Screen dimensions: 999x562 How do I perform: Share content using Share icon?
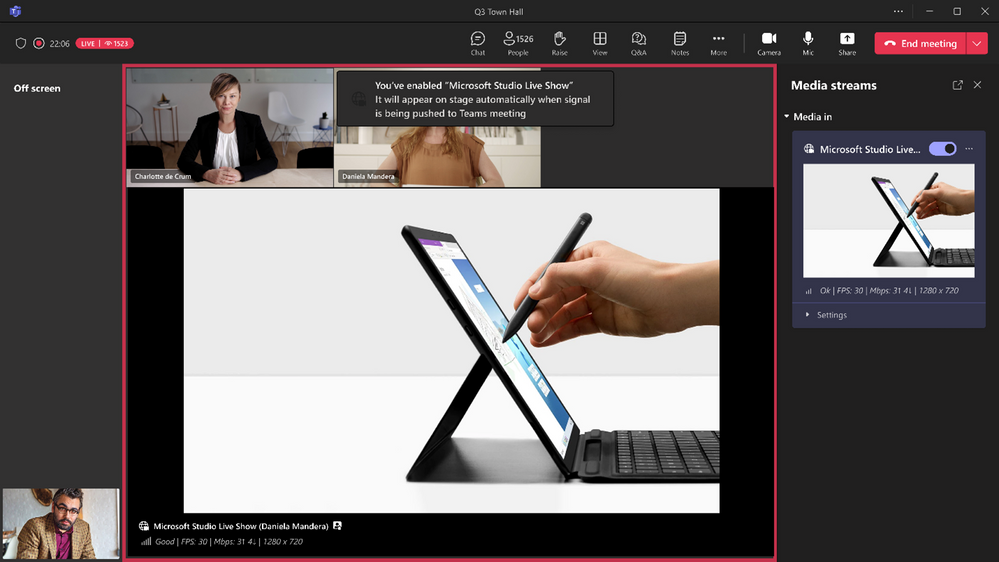click(x=847, y=43)
